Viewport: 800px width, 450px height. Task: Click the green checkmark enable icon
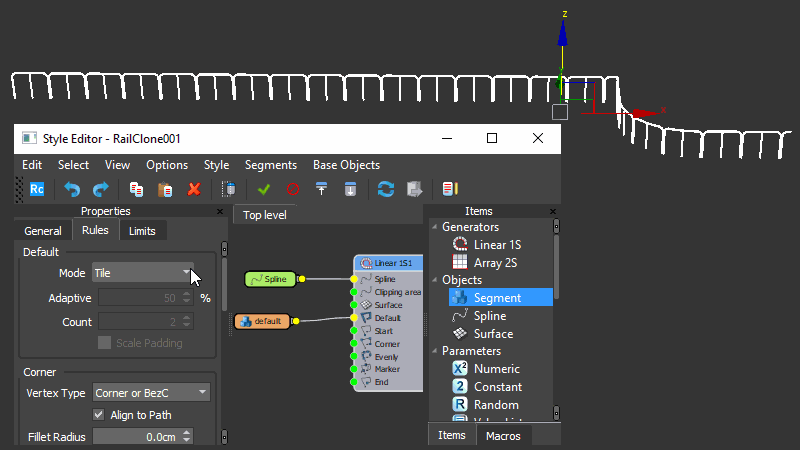[264, 189]
